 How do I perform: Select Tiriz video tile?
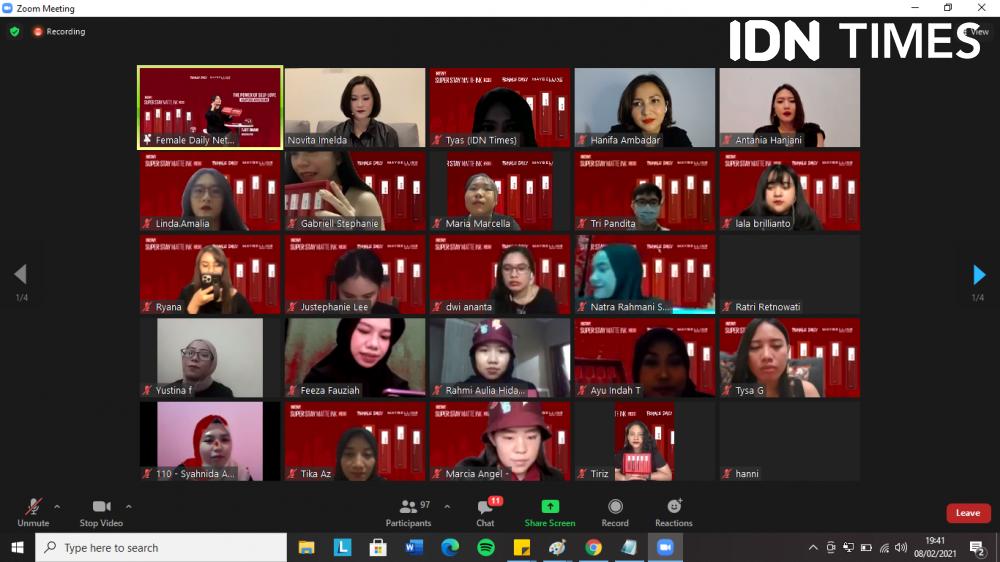[x=645, y=441]
